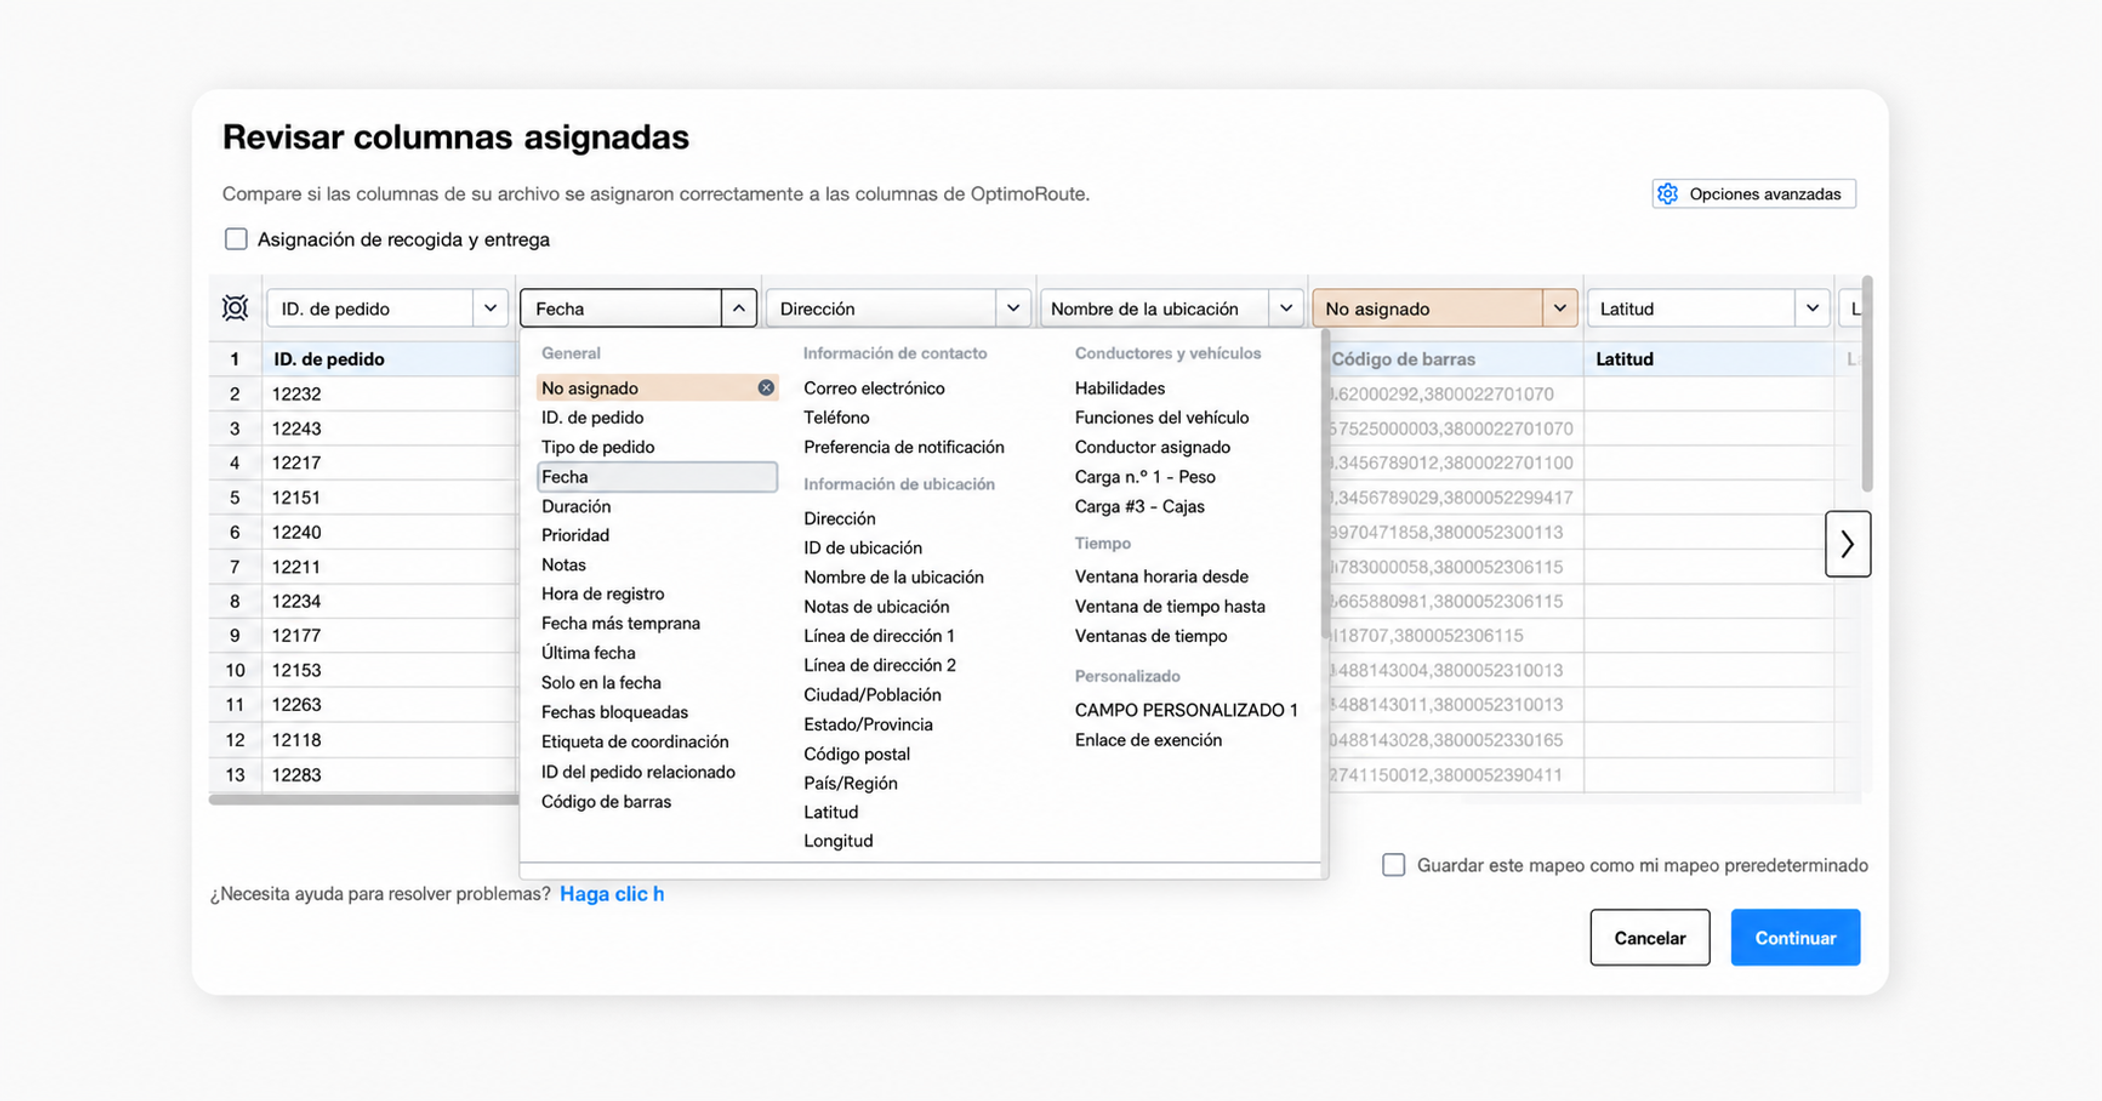Click cell 12283 in row 13
Screen dimensions: 2102x1101
390,775
